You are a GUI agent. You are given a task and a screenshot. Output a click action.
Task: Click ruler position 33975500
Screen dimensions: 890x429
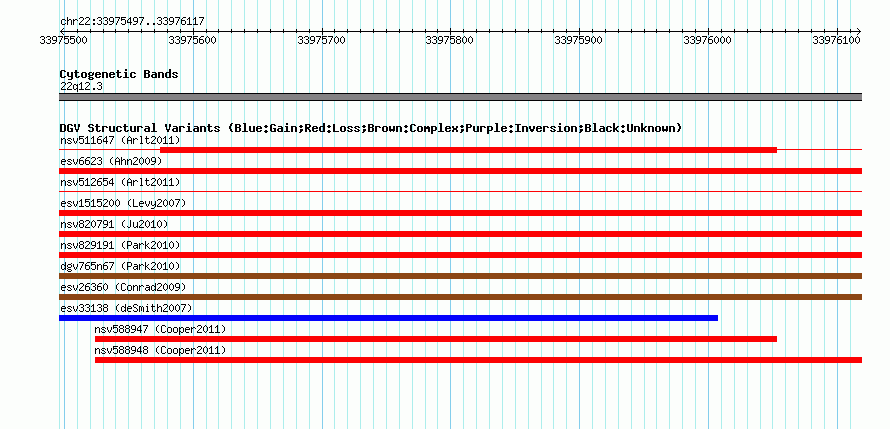tap(64, 40)
